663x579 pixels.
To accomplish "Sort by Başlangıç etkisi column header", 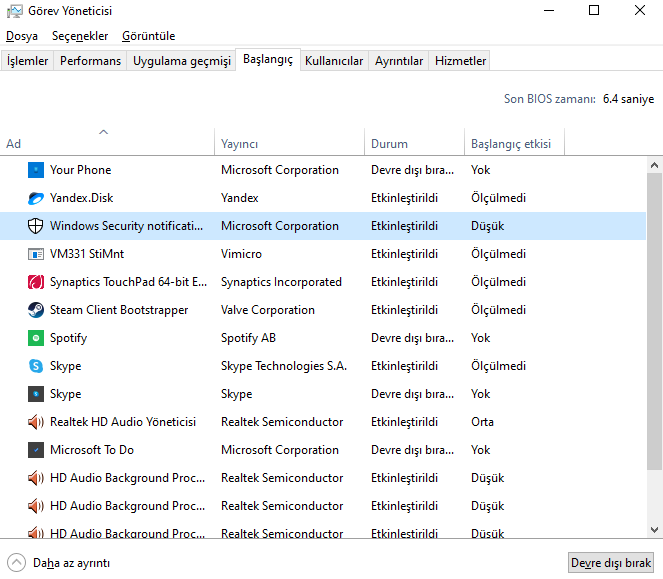I will coord(511,144).
